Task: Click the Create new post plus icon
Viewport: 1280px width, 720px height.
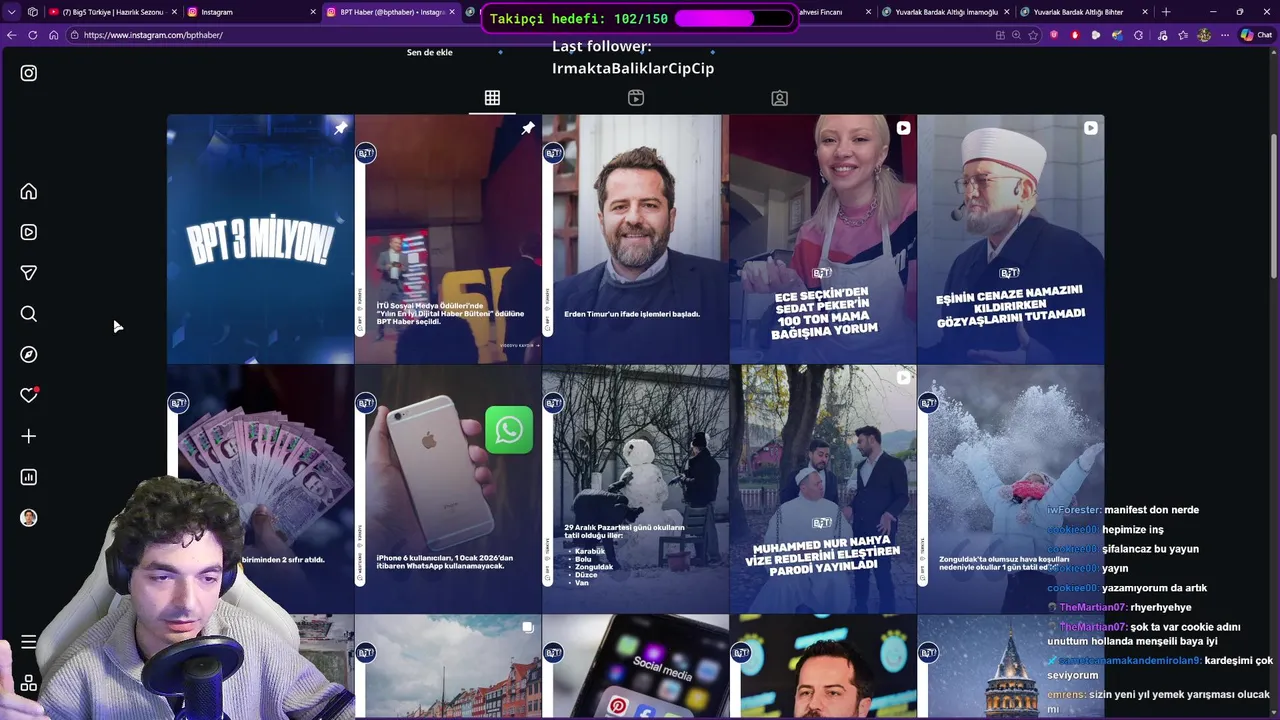Action: (x=29, y=436)
